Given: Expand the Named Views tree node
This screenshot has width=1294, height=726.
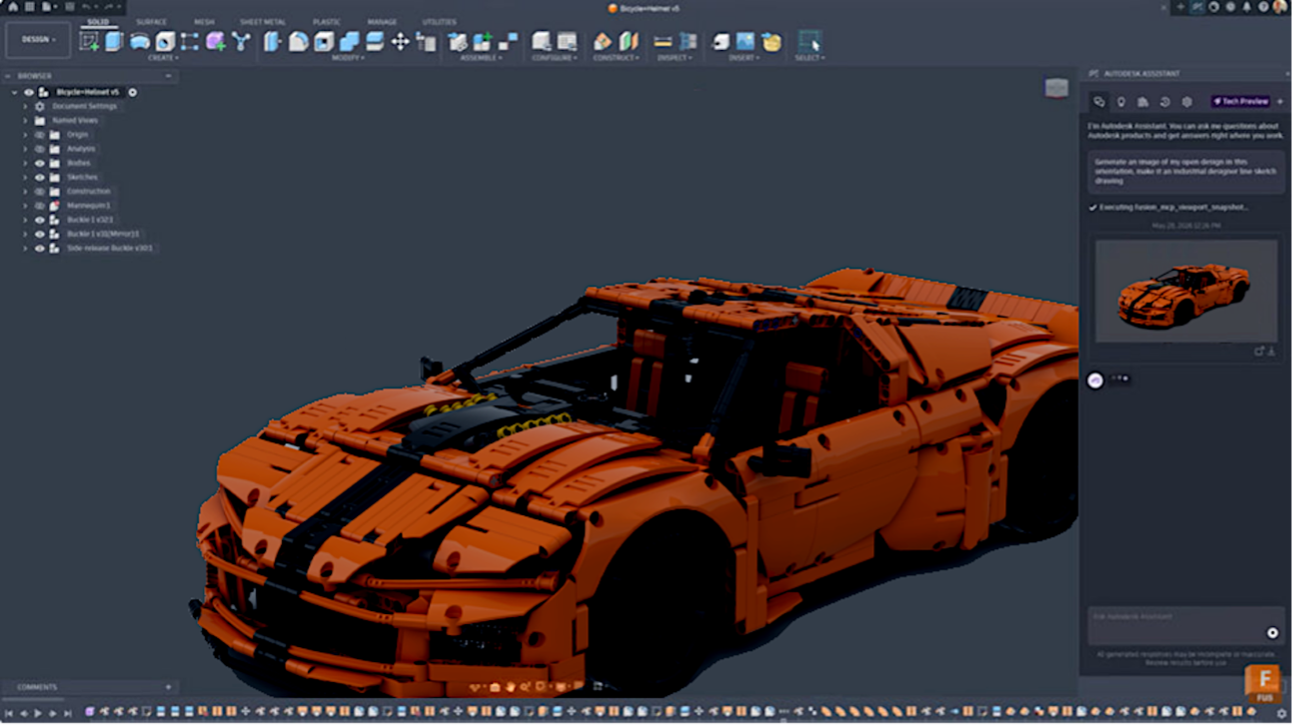Looking at the screenshot, I should (25, 120).
